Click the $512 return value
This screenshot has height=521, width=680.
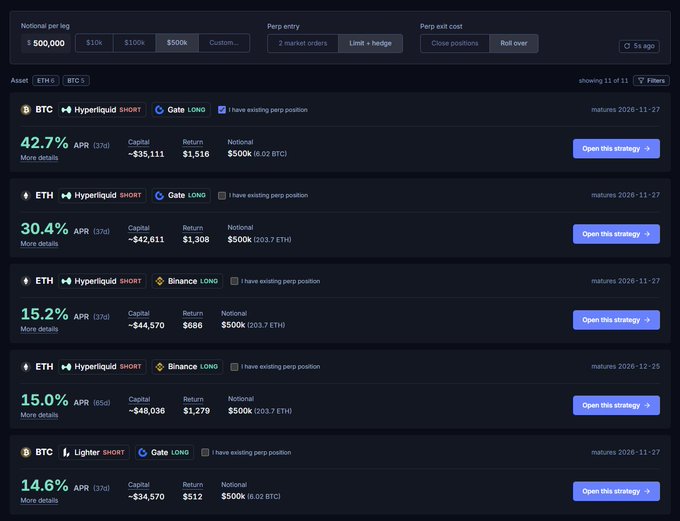[x=193, y=497]
